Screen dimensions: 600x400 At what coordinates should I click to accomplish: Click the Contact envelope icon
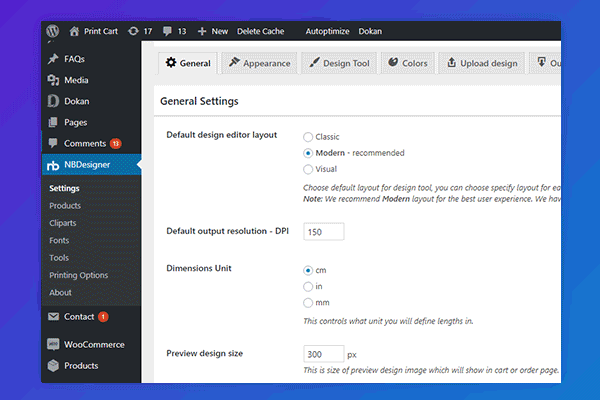click(x=54, y=317)
